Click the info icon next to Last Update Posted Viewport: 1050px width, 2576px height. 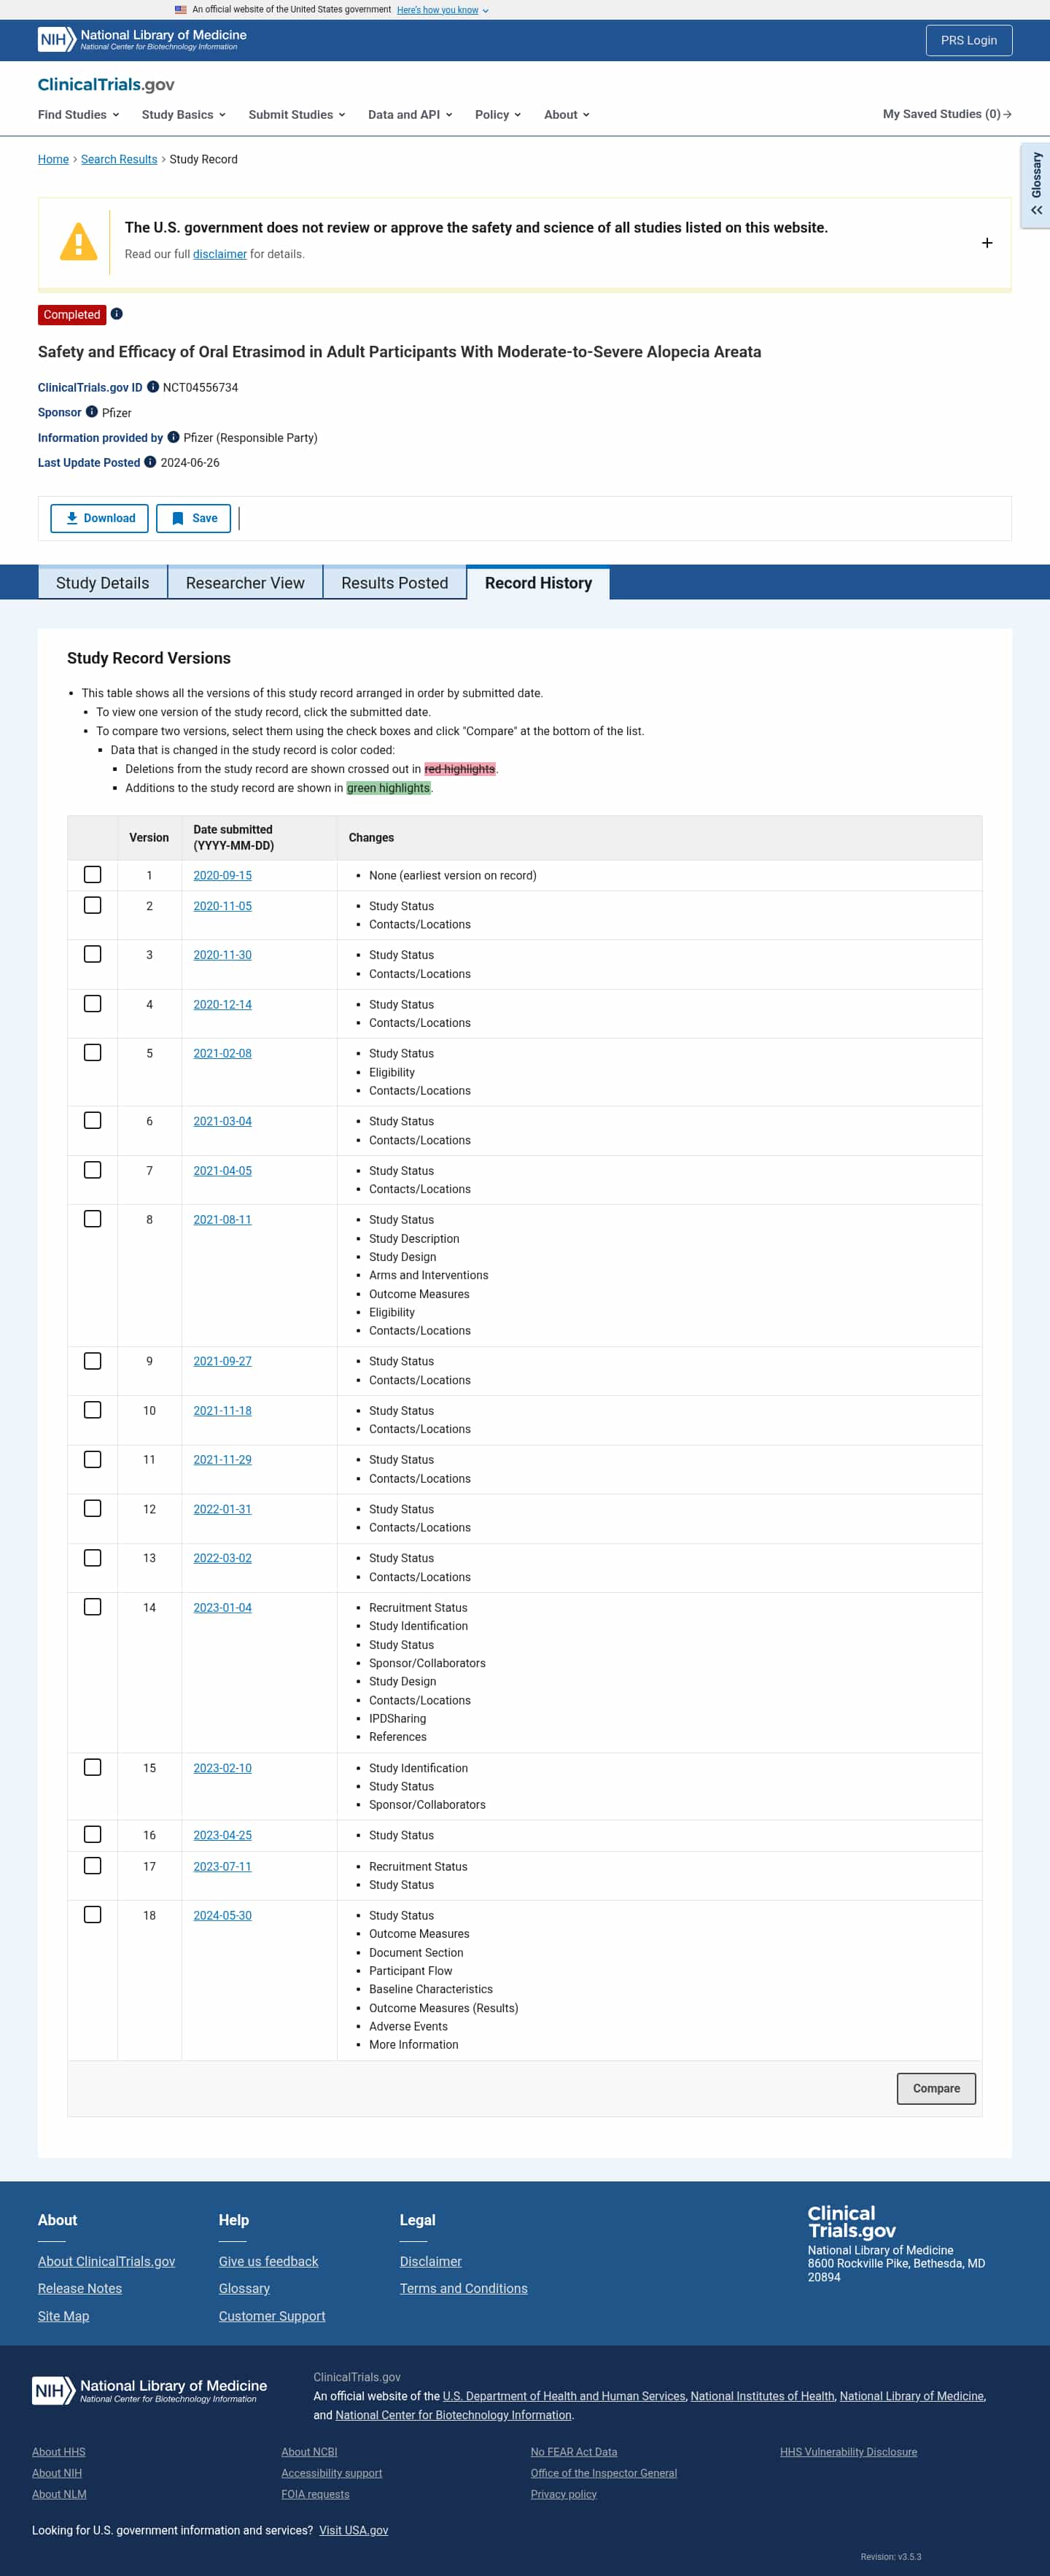(150, 462)
